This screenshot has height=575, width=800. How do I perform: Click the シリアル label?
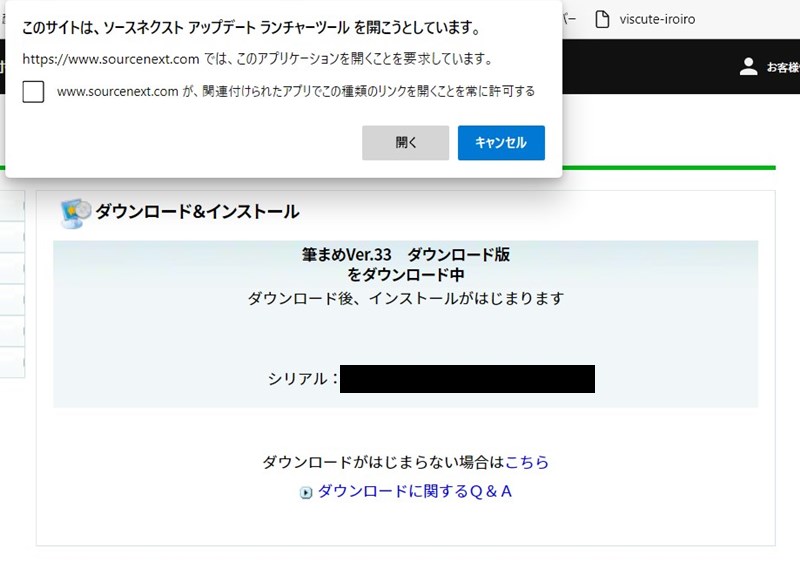[303, 379]
